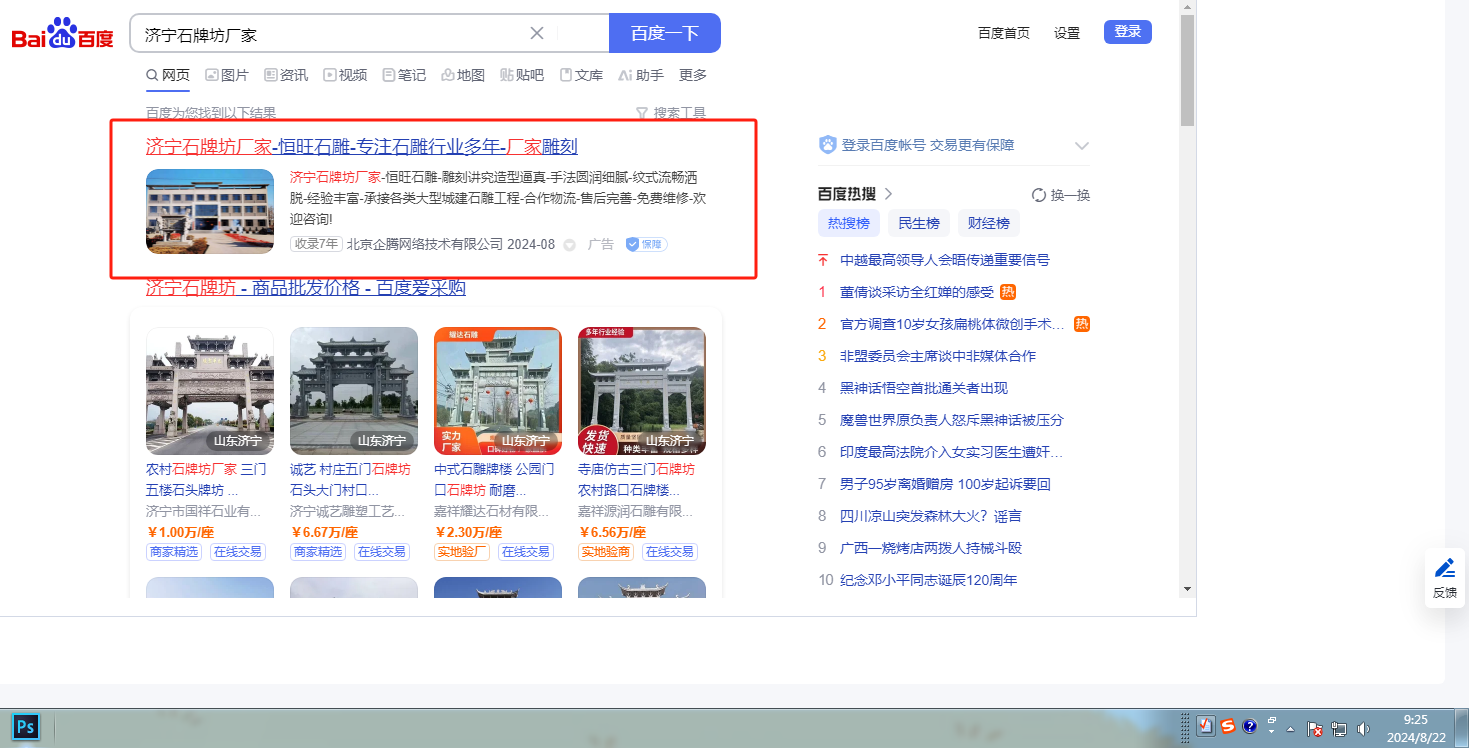Open 诚艺 村庄五门石牌坊 title
This screenshot has height=748, width=1469.
pyautogui.click(x=350, y=480)
